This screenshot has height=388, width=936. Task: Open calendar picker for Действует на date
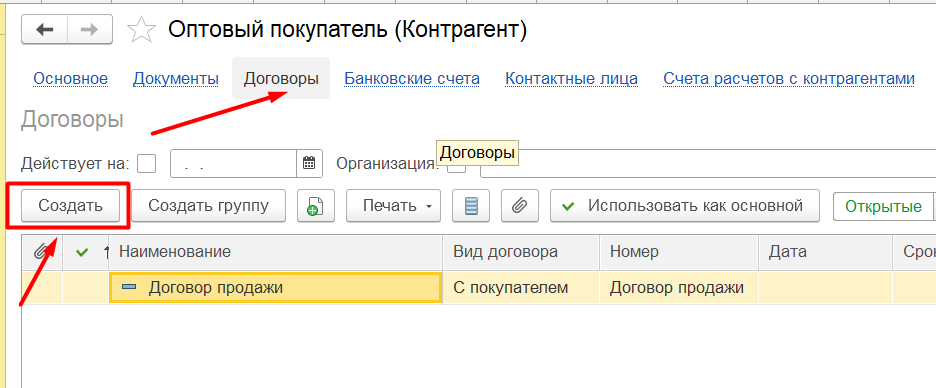tap(309, 164)
